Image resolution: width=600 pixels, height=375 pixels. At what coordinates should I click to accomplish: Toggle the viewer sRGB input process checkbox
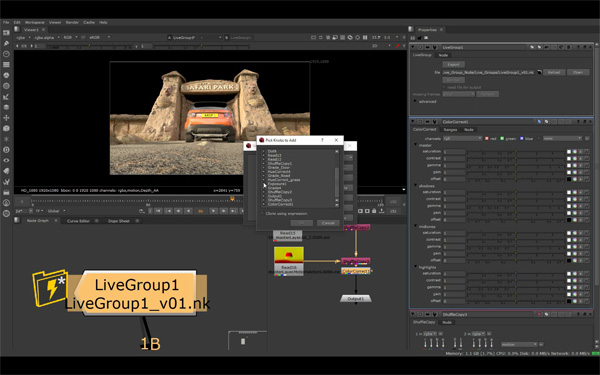[x=83, y=38]
